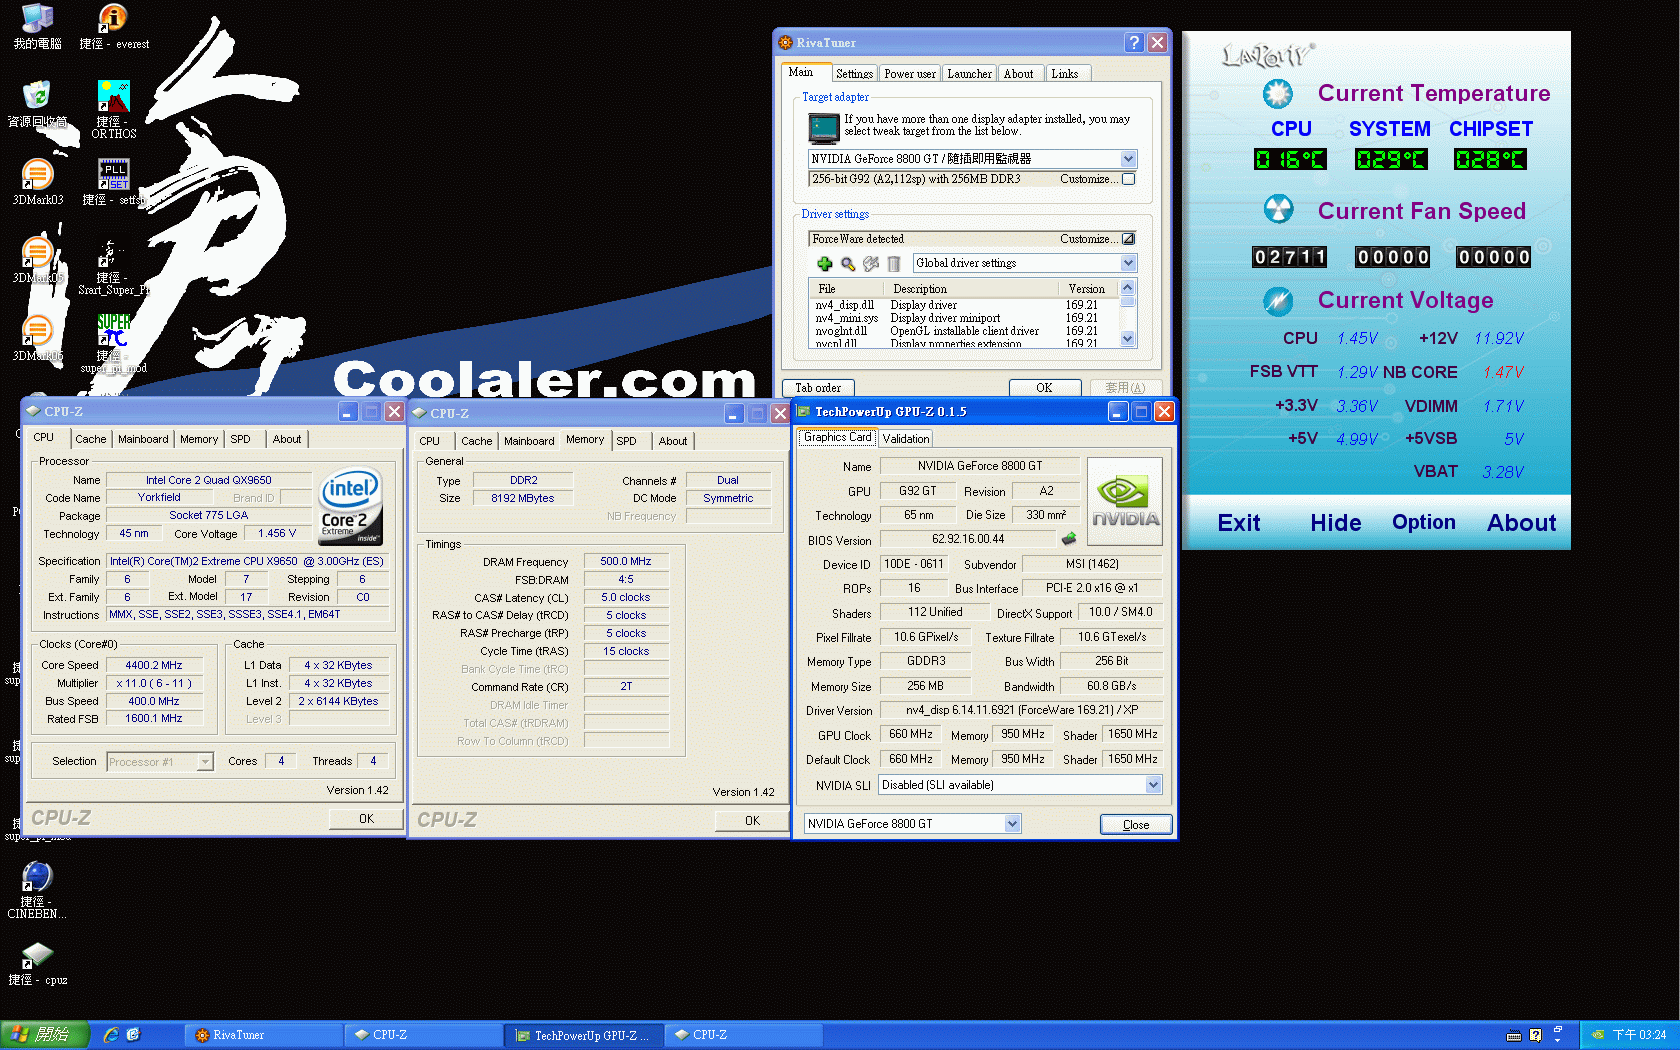This screenshot has height=1050, width=1680.
Task: Expand the NVIDIA GeForce 8800 GT adapter dropdown
Action: coord(1128,159)
